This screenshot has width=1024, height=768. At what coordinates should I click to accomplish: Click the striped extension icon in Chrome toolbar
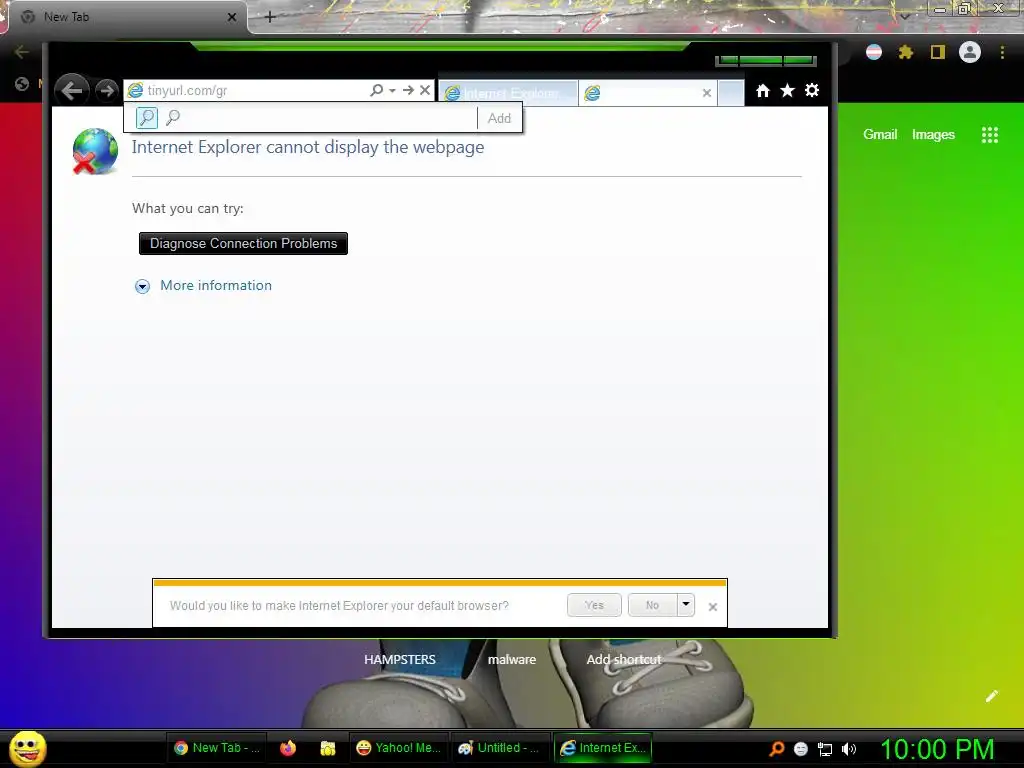pyautogui.click(x=874, y=52)
